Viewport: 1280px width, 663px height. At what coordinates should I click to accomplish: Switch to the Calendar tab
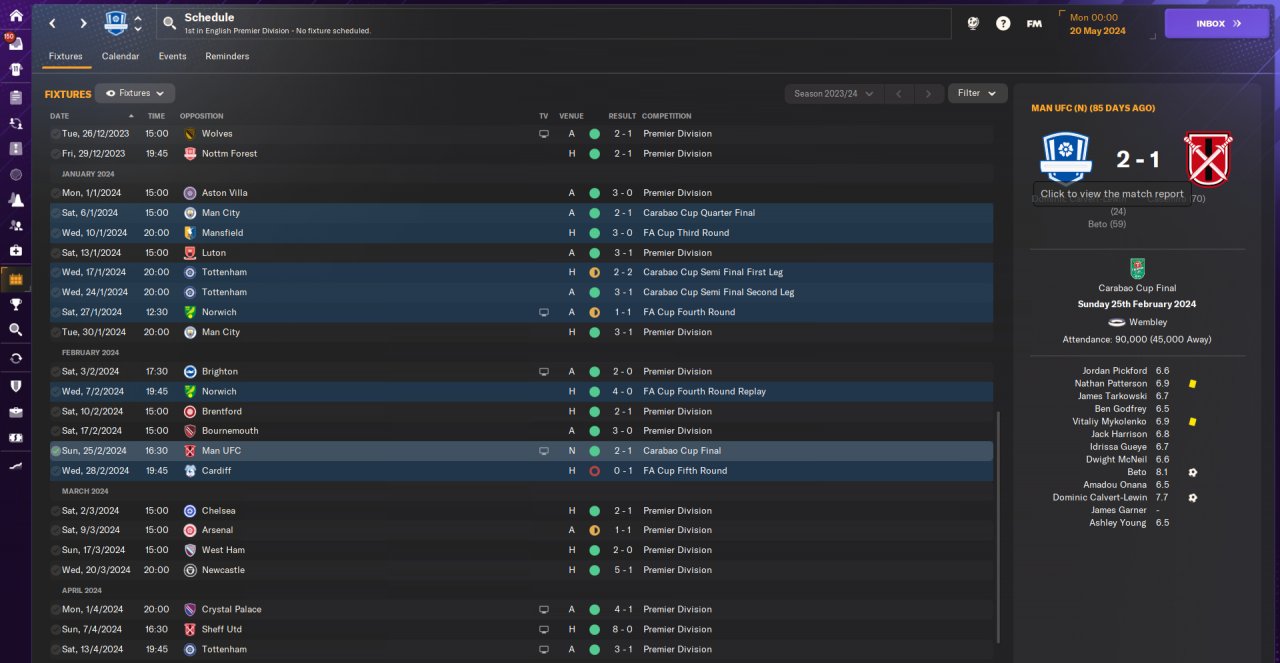120,56
